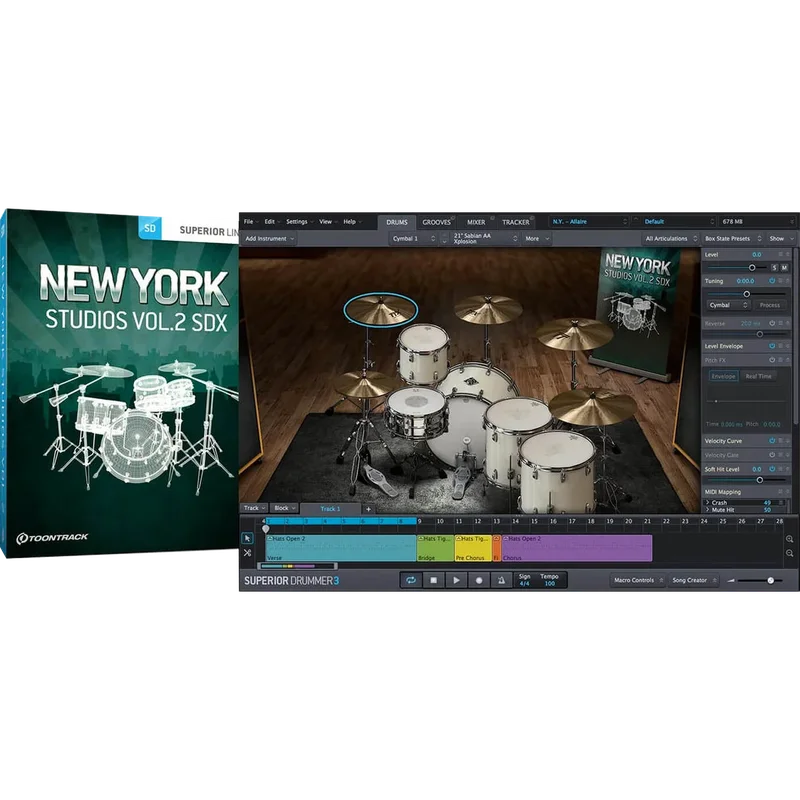Select the scissors cut tool in timeline

(247, 553)
